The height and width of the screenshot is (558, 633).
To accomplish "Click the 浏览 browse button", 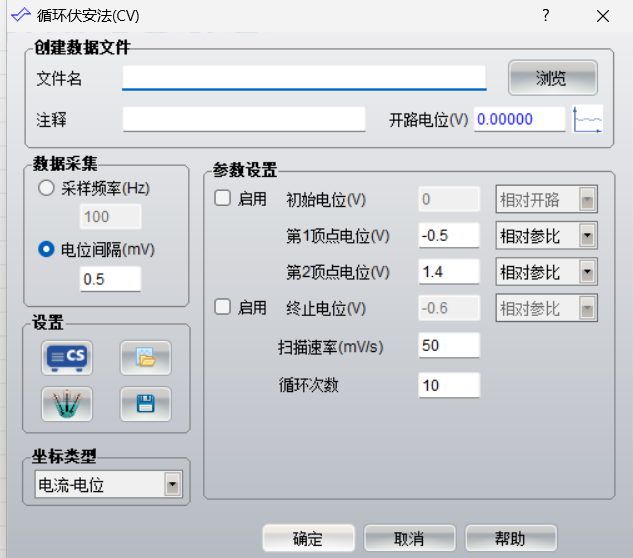I will tap(552, 78).
